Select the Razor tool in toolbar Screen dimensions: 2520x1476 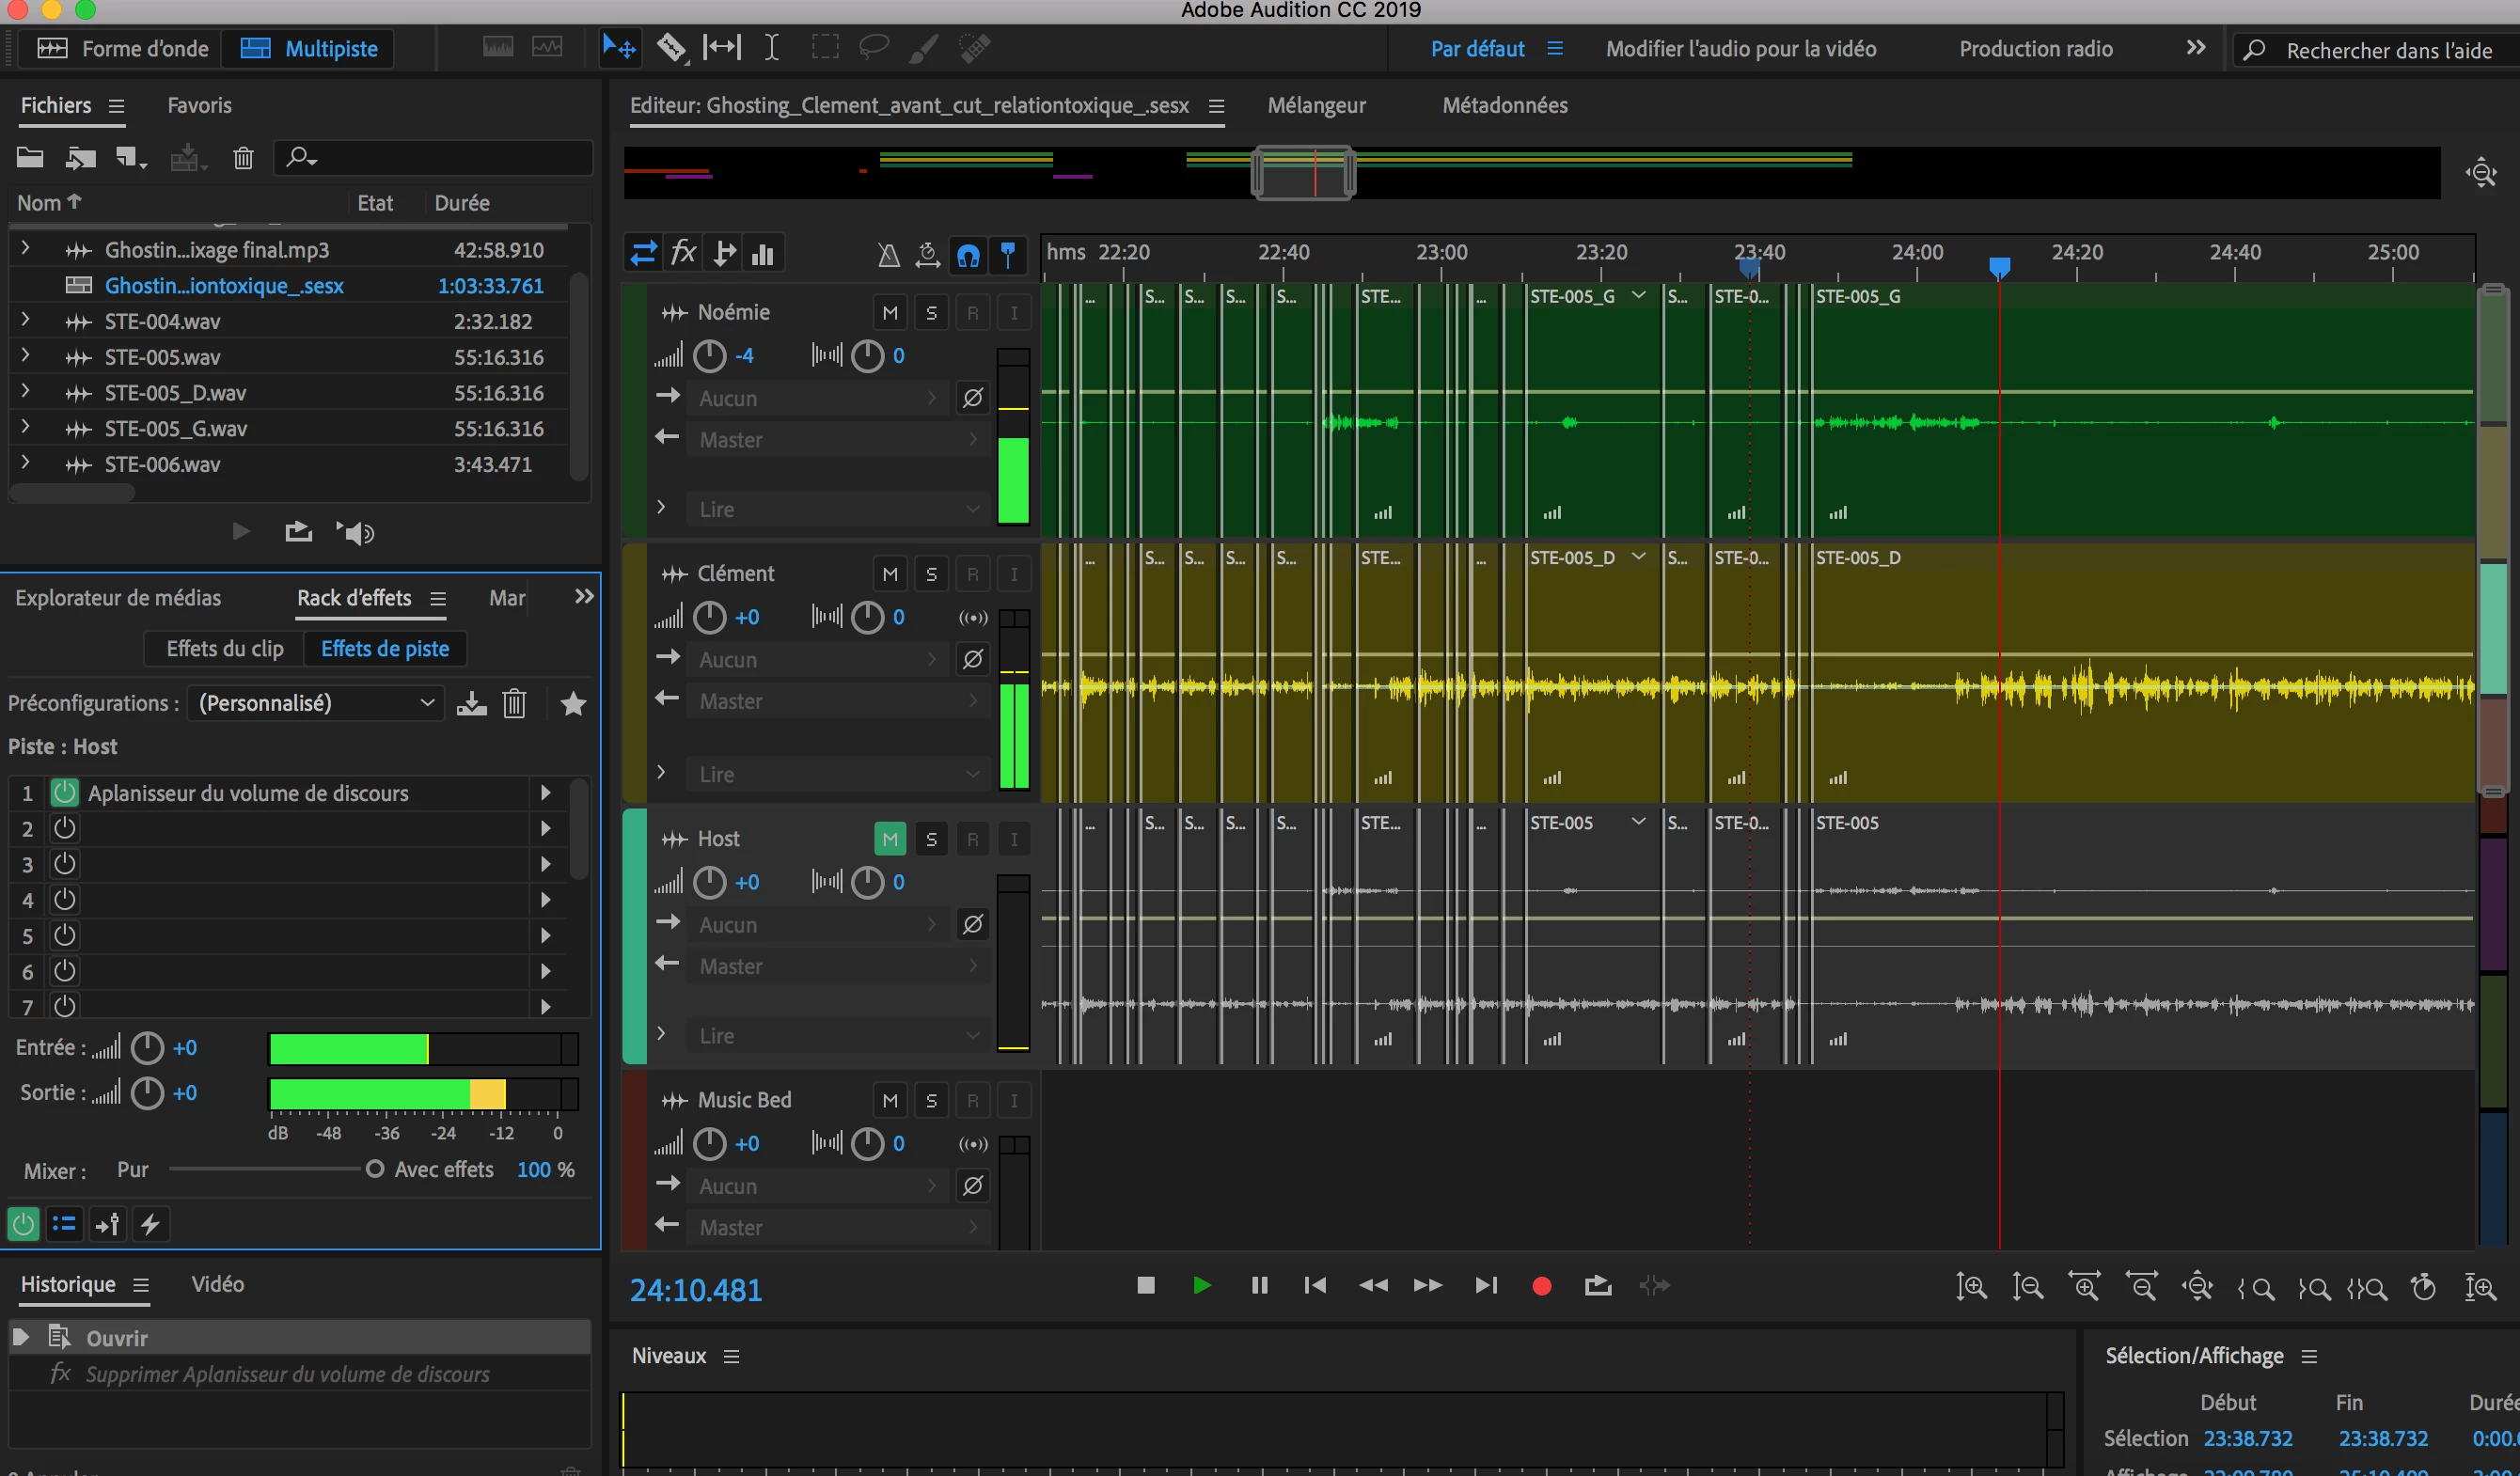pos(671,47)
